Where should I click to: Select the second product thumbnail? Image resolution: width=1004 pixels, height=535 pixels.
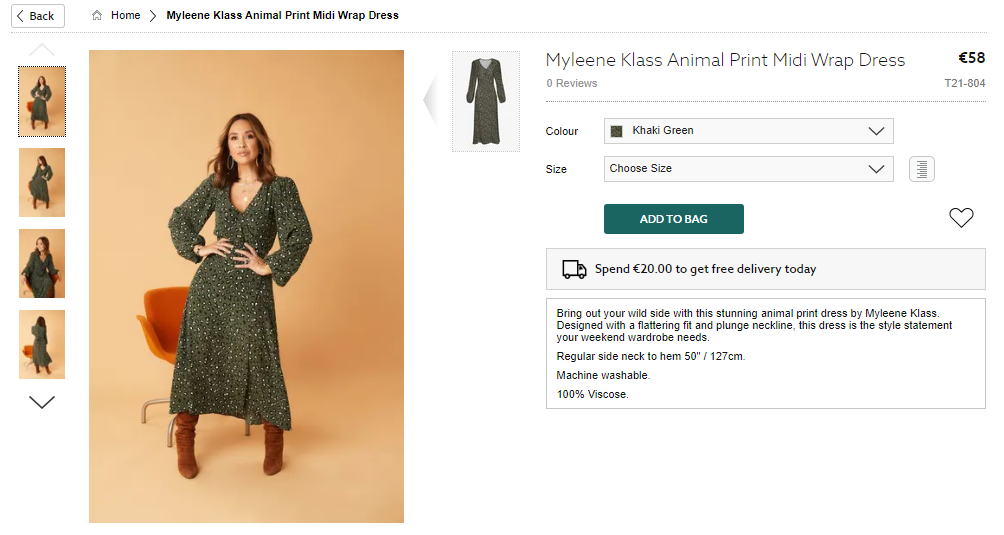(x=42, y=182)
